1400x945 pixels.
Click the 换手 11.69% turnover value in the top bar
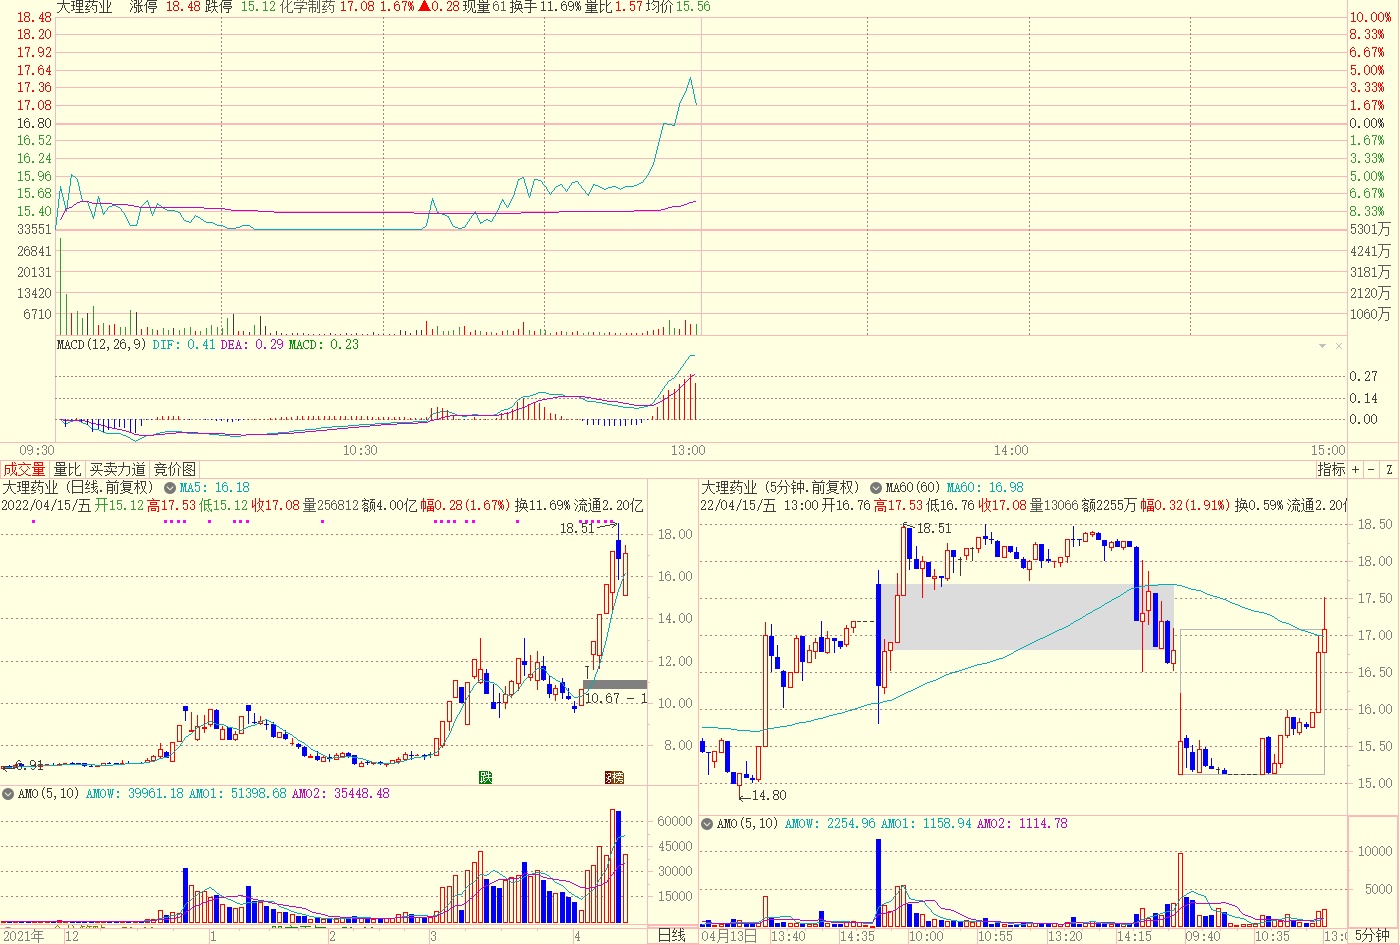click(544, 7)
